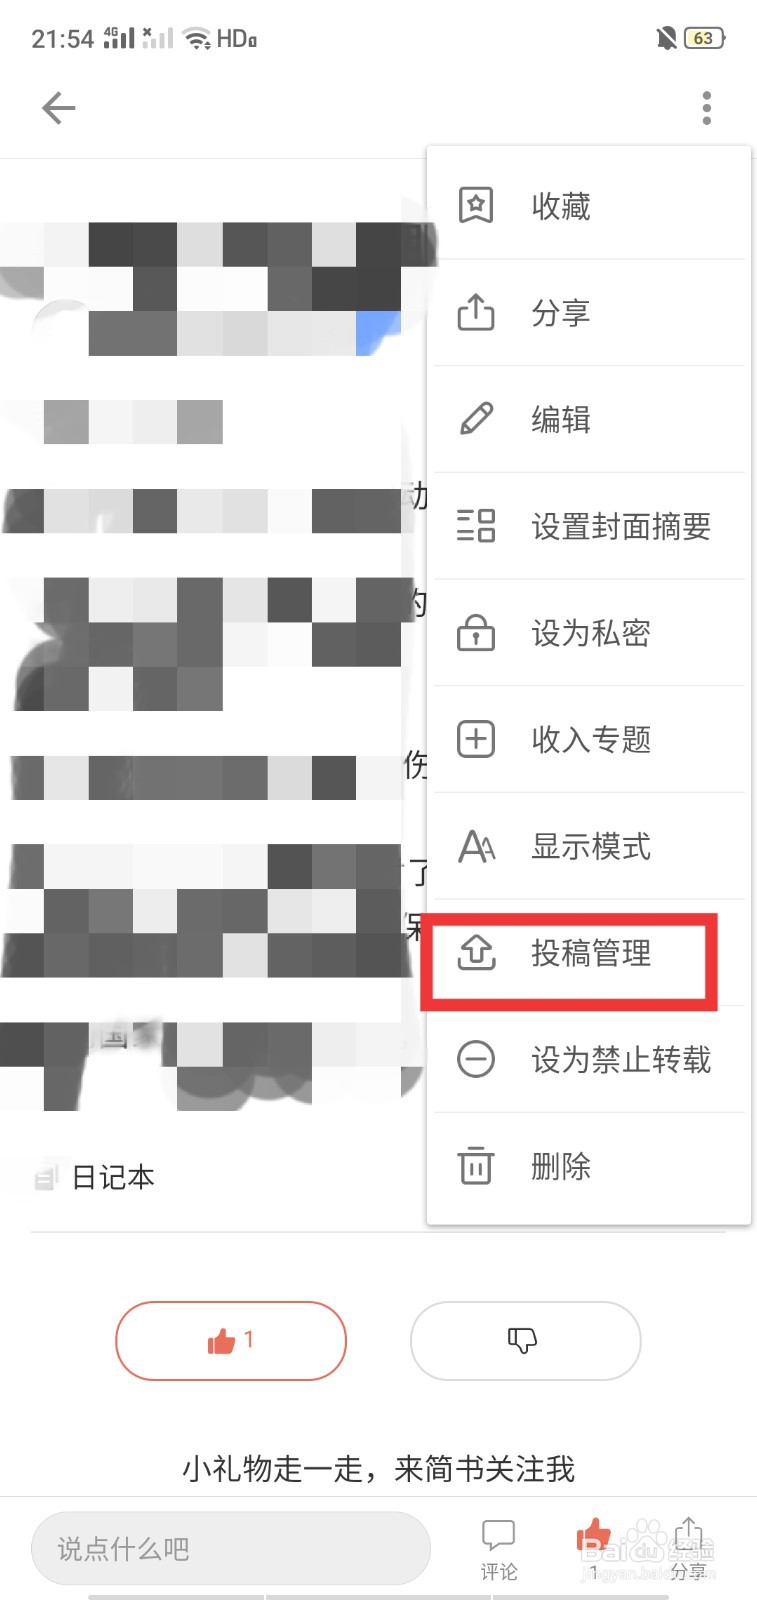757x1600 pixels.
Task: Tap the bottom bar 分享 icon
Action: pos(688,1548)
